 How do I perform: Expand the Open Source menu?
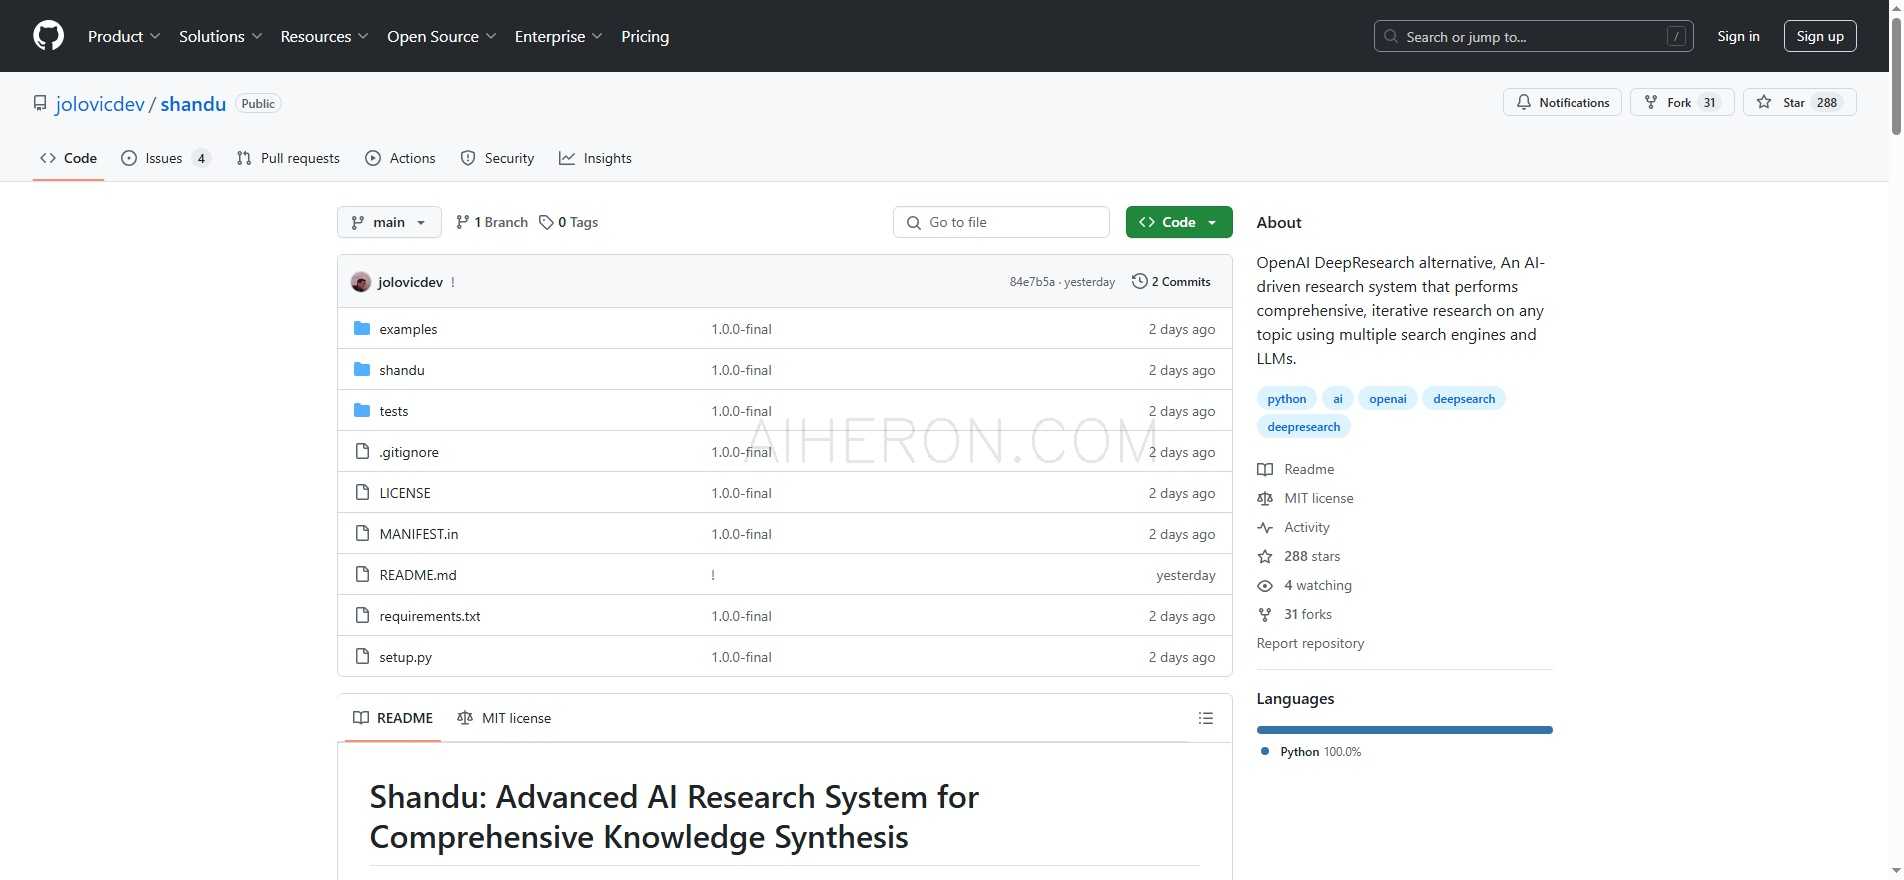point(441,36)
